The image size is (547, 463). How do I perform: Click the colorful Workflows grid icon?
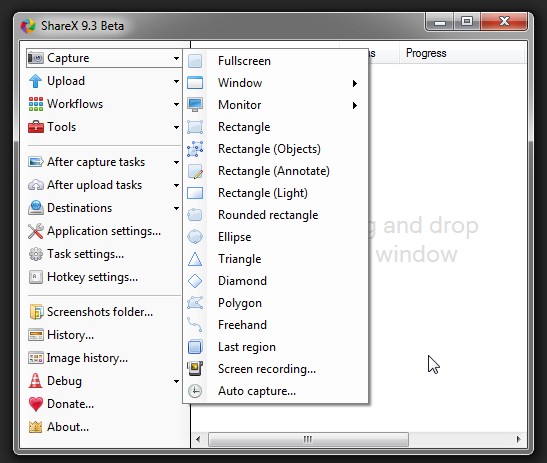36,104
